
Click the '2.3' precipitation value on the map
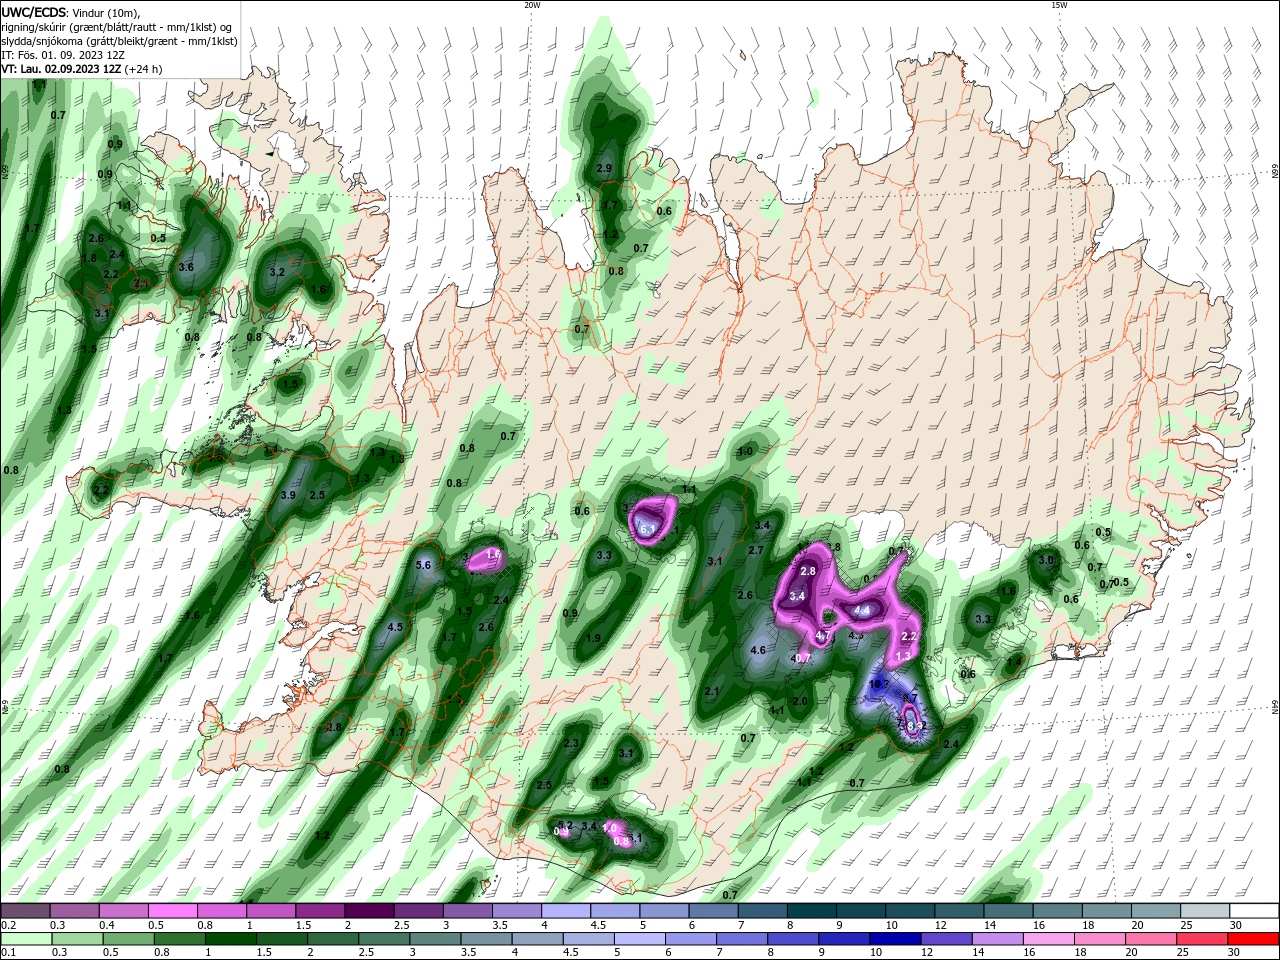coord(571,743)
